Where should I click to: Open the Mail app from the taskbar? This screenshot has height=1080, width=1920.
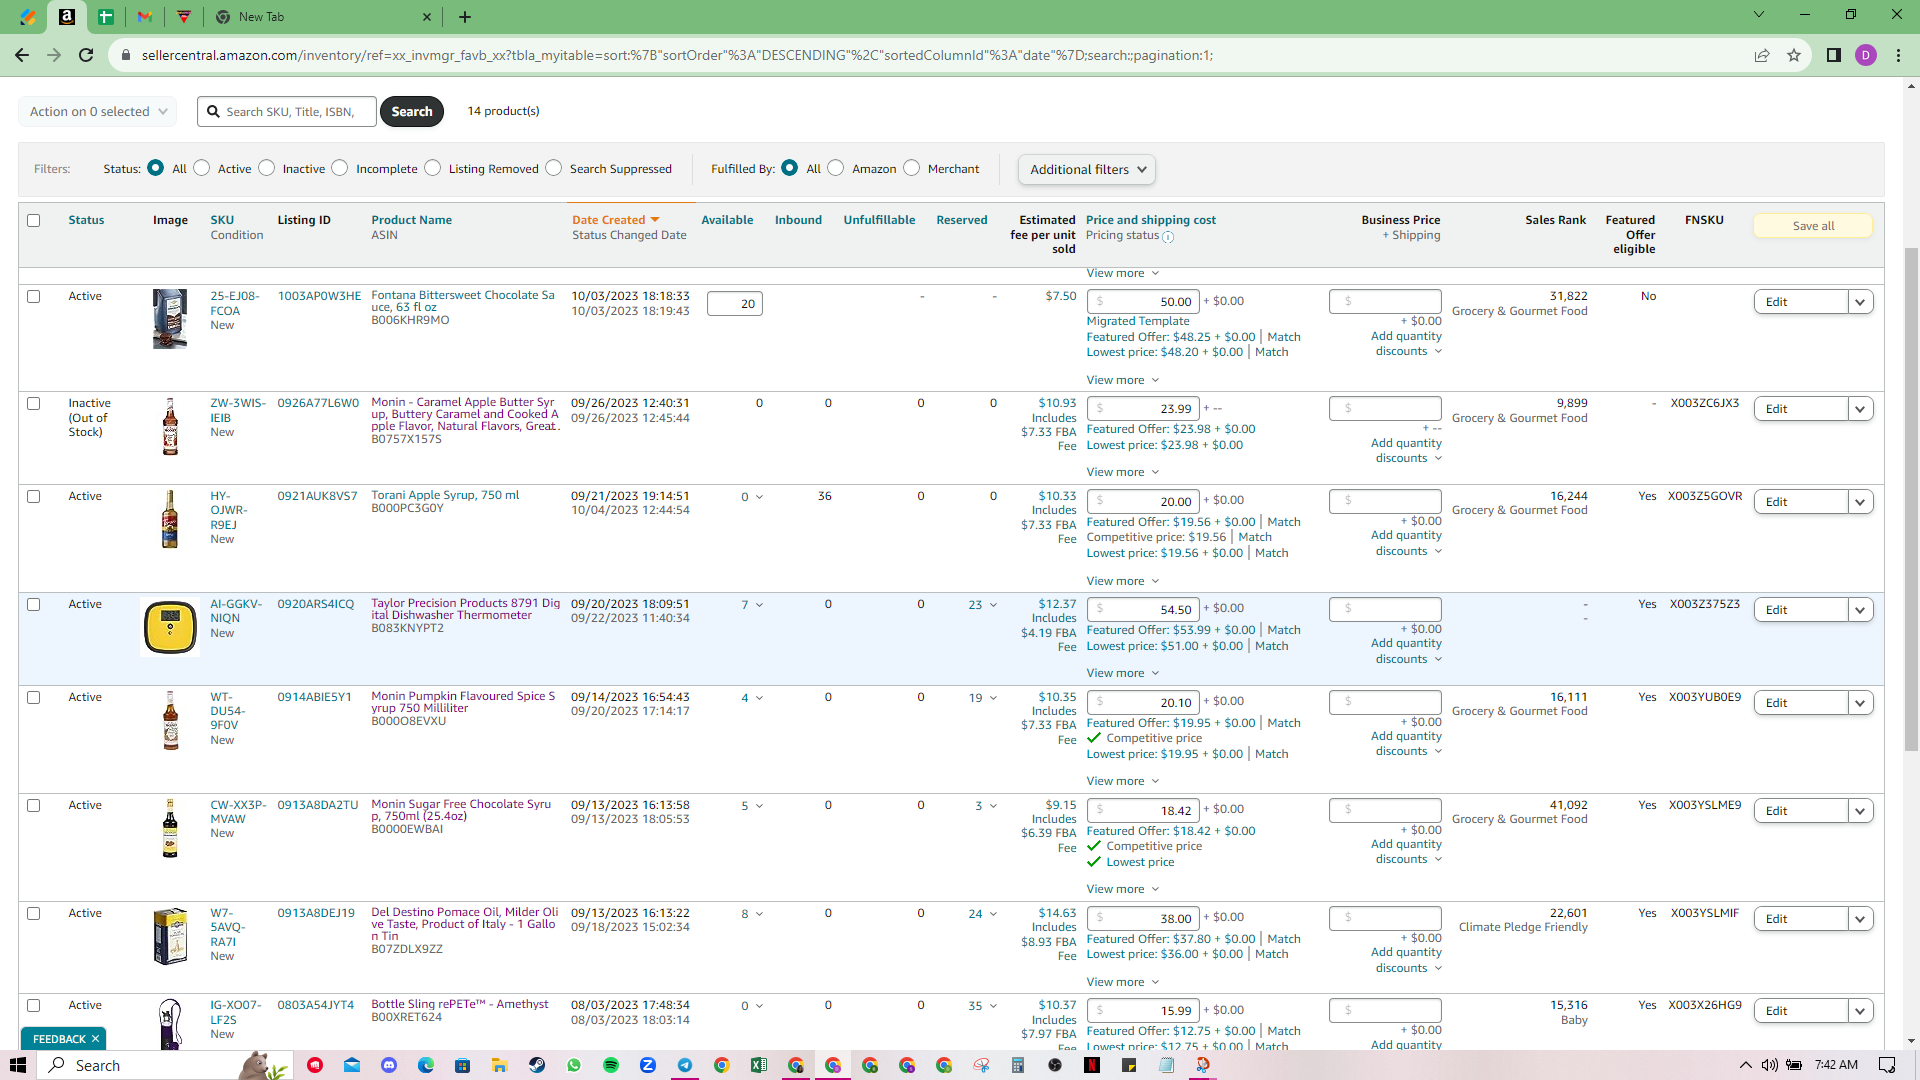pos(352,1065)
